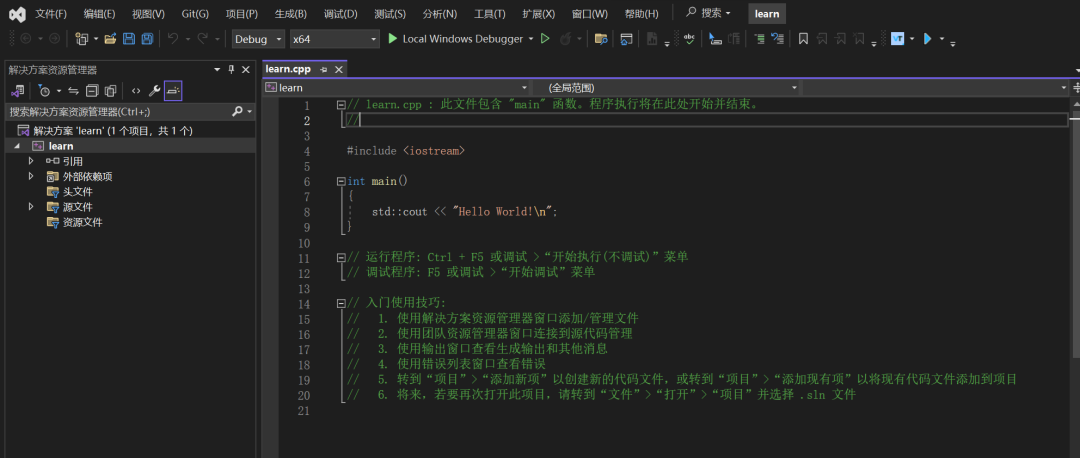This screenshot has width=1080, height=458.
Task: Click the blue VT toolbar icon
Action: point(897,39)
